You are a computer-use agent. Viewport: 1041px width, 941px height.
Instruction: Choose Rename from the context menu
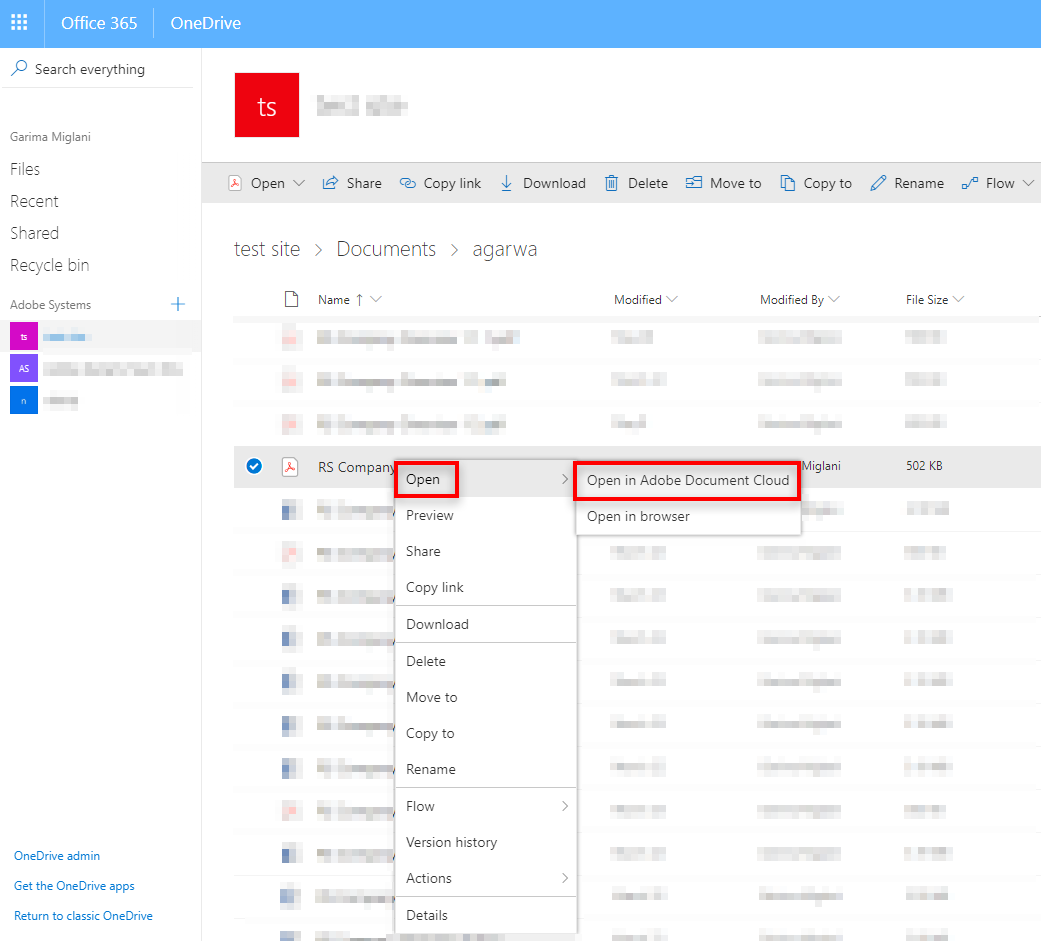coord(486,769)
